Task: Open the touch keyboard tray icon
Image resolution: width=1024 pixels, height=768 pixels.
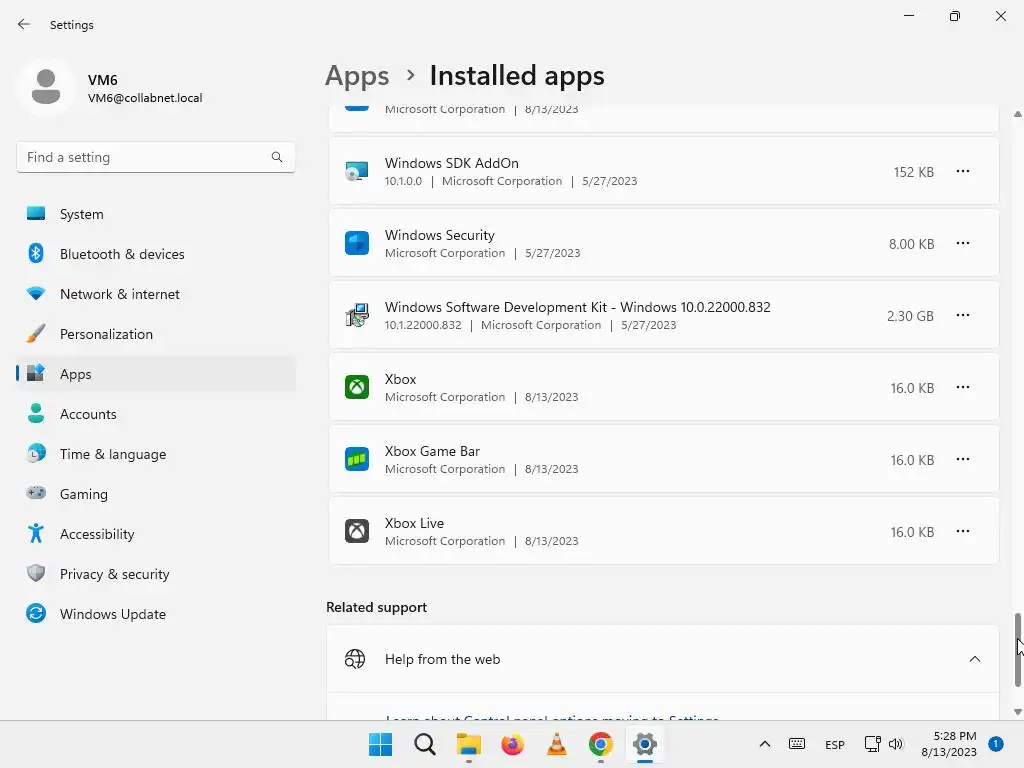Action: [x=797, y=744]
